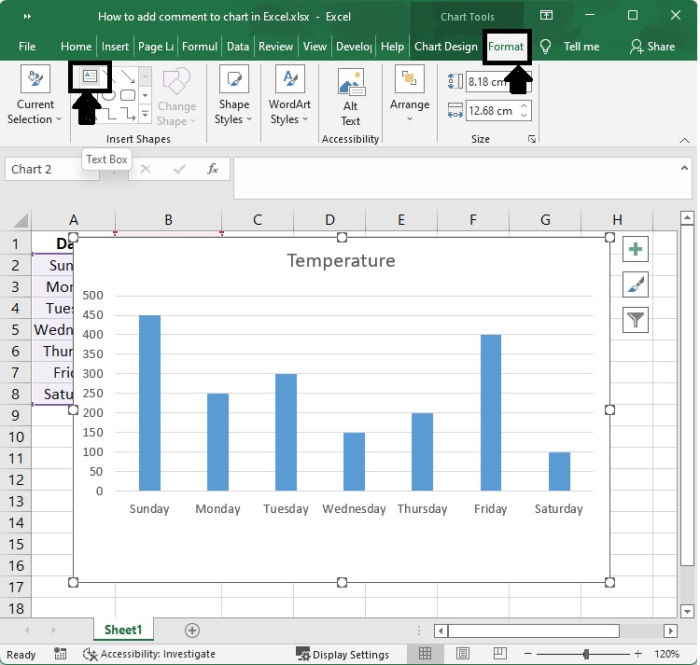Switch to Normal view in status bar
The height and width of the screenshot is (665, 700).
pos(425,654)
